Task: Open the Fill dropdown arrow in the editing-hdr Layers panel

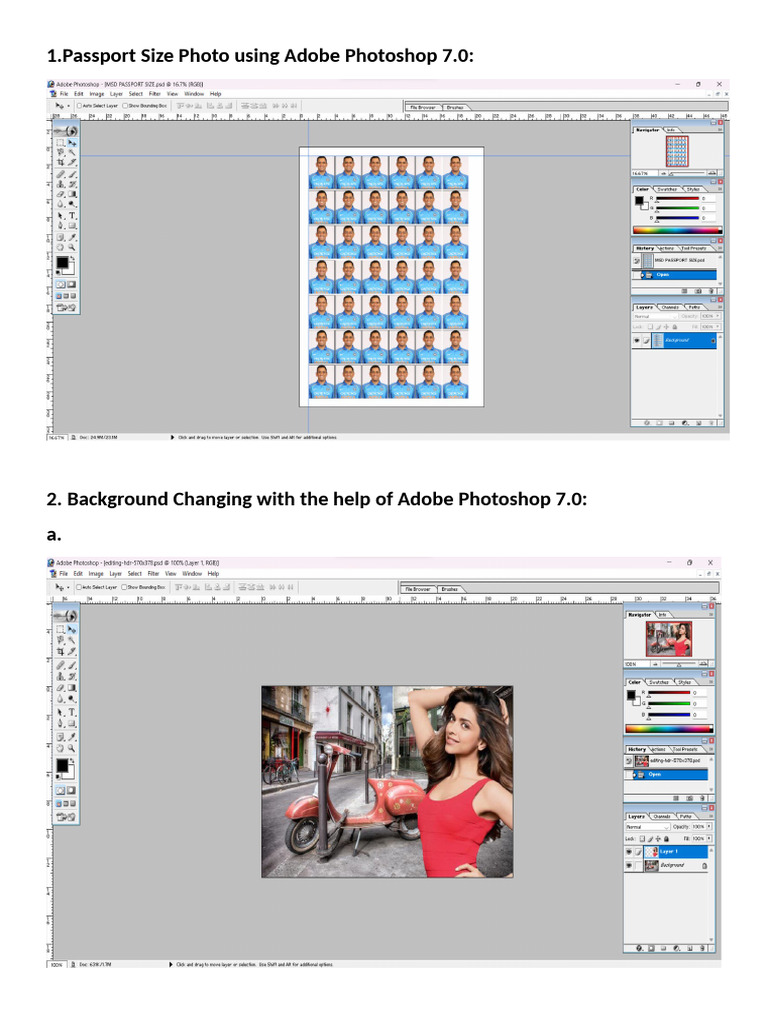Action: click(x=709, y=839)
